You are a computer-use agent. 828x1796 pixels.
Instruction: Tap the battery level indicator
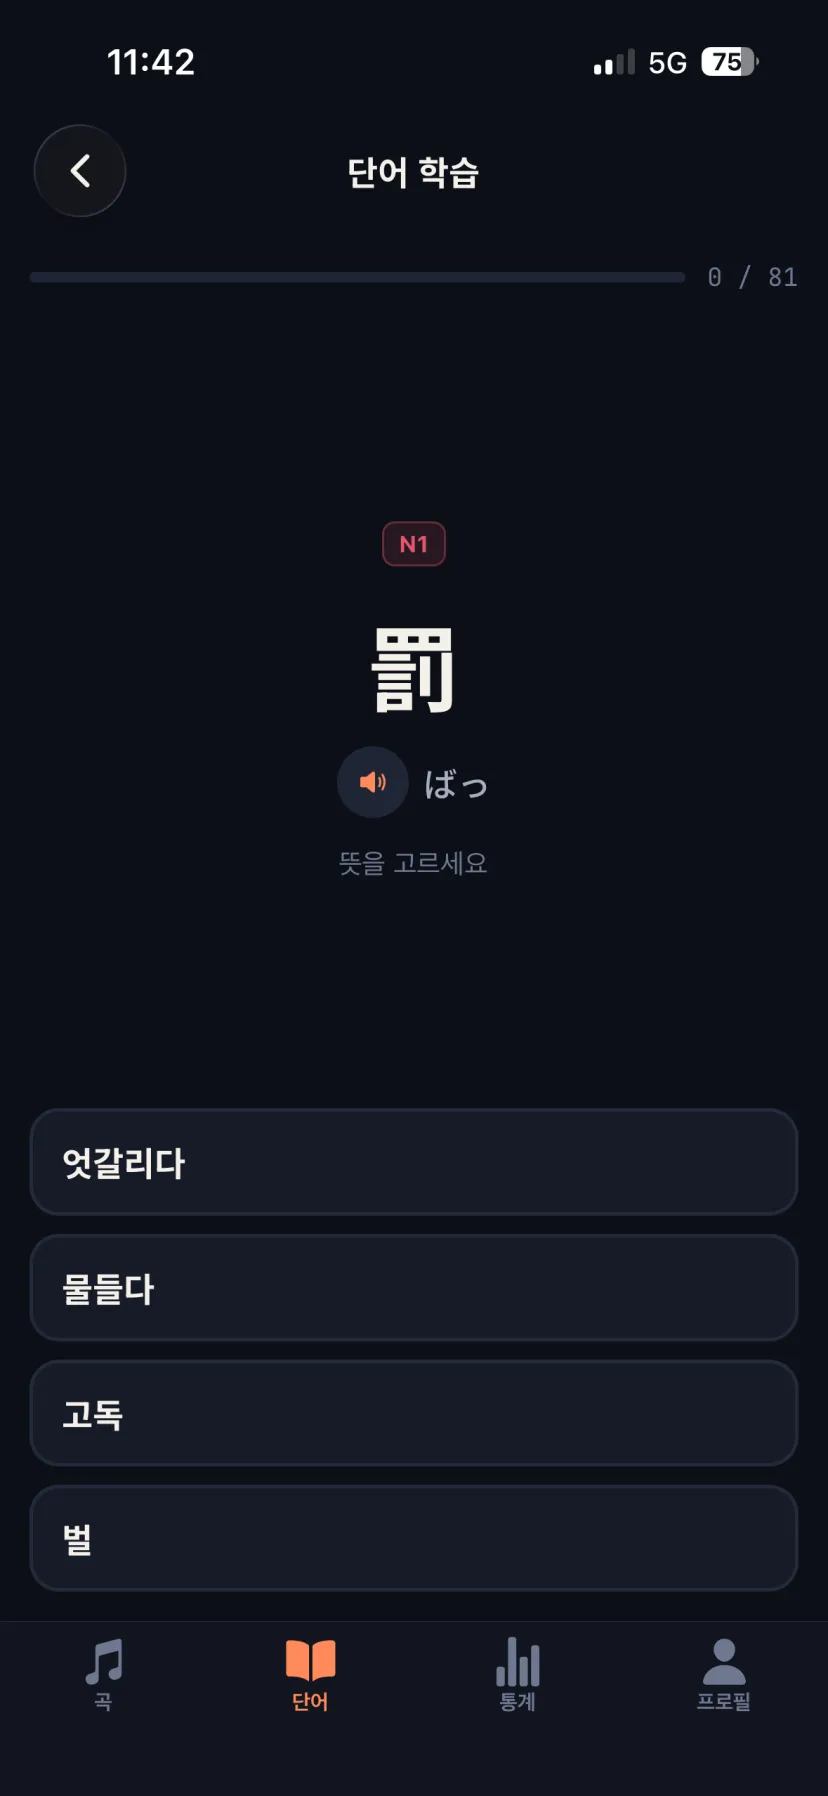pos(730,62)
